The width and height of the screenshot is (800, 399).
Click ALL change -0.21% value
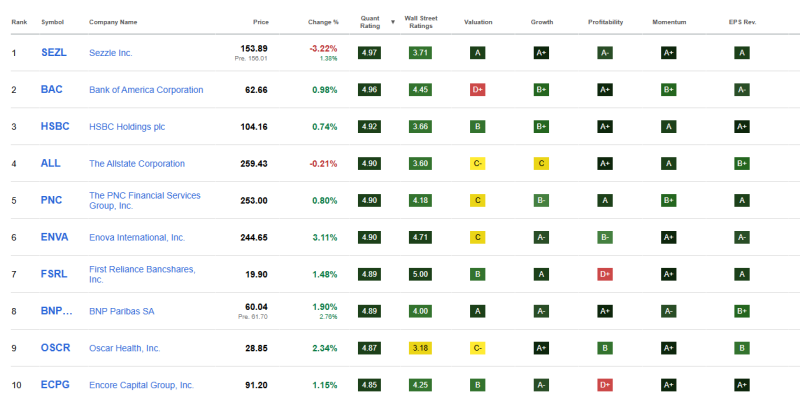(x=323, y=164)
